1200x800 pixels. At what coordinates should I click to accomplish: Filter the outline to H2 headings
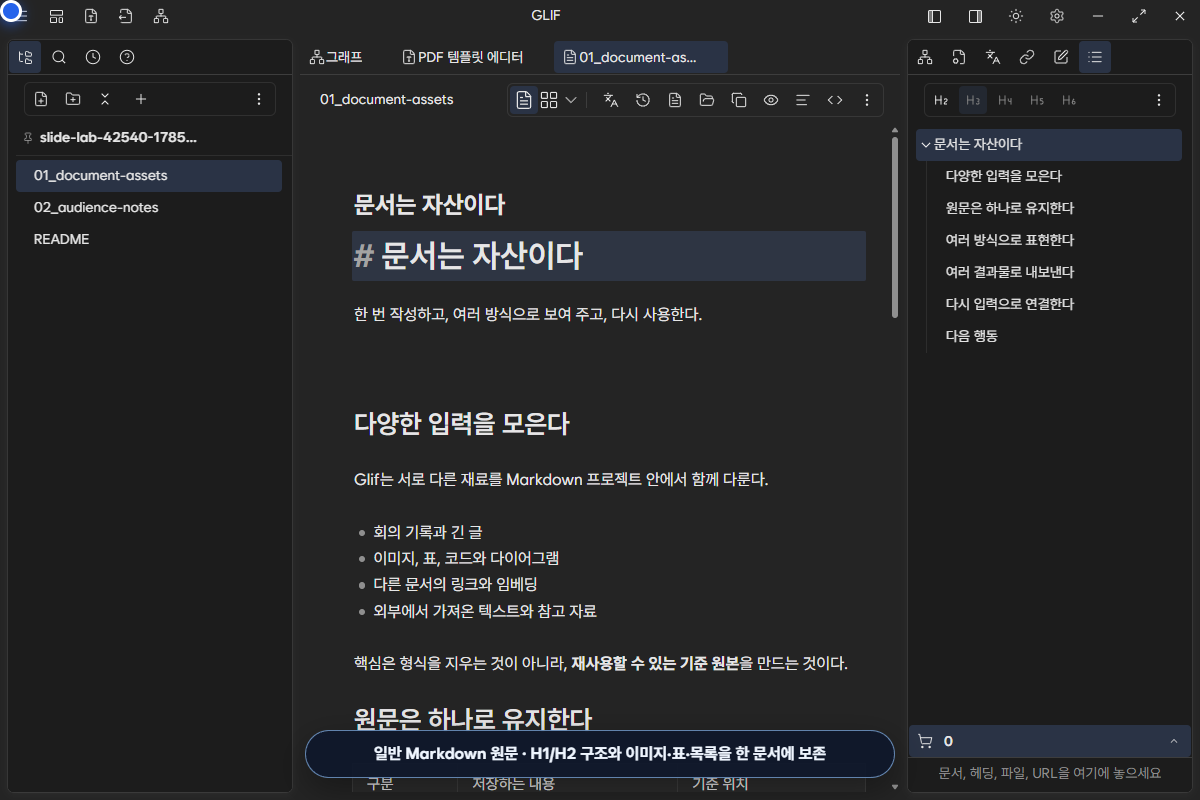click(x=941, y=100)
